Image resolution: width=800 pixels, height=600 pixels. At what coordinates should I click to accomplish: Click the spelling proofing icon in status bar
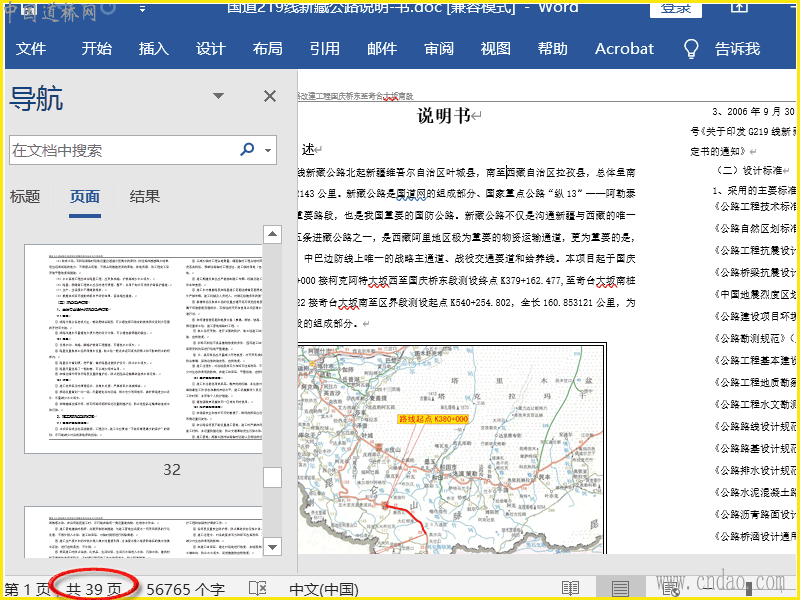click(257, 589)
